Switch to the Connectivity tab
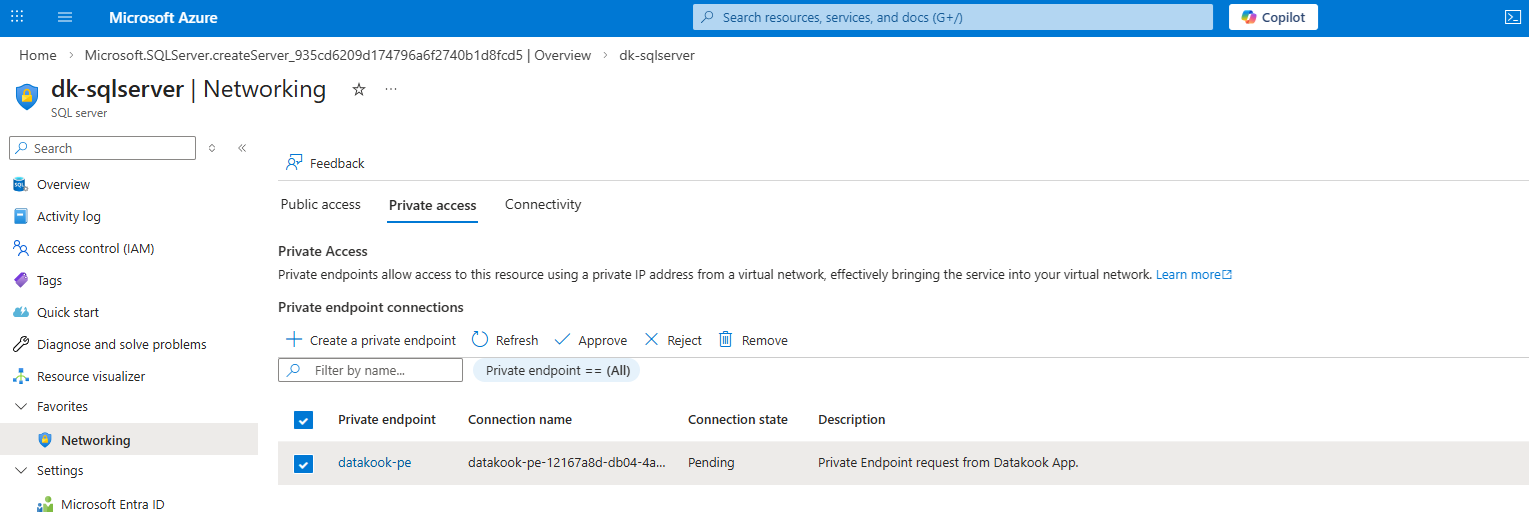The width and height of the screenshot is (1529, 527). 543,204
